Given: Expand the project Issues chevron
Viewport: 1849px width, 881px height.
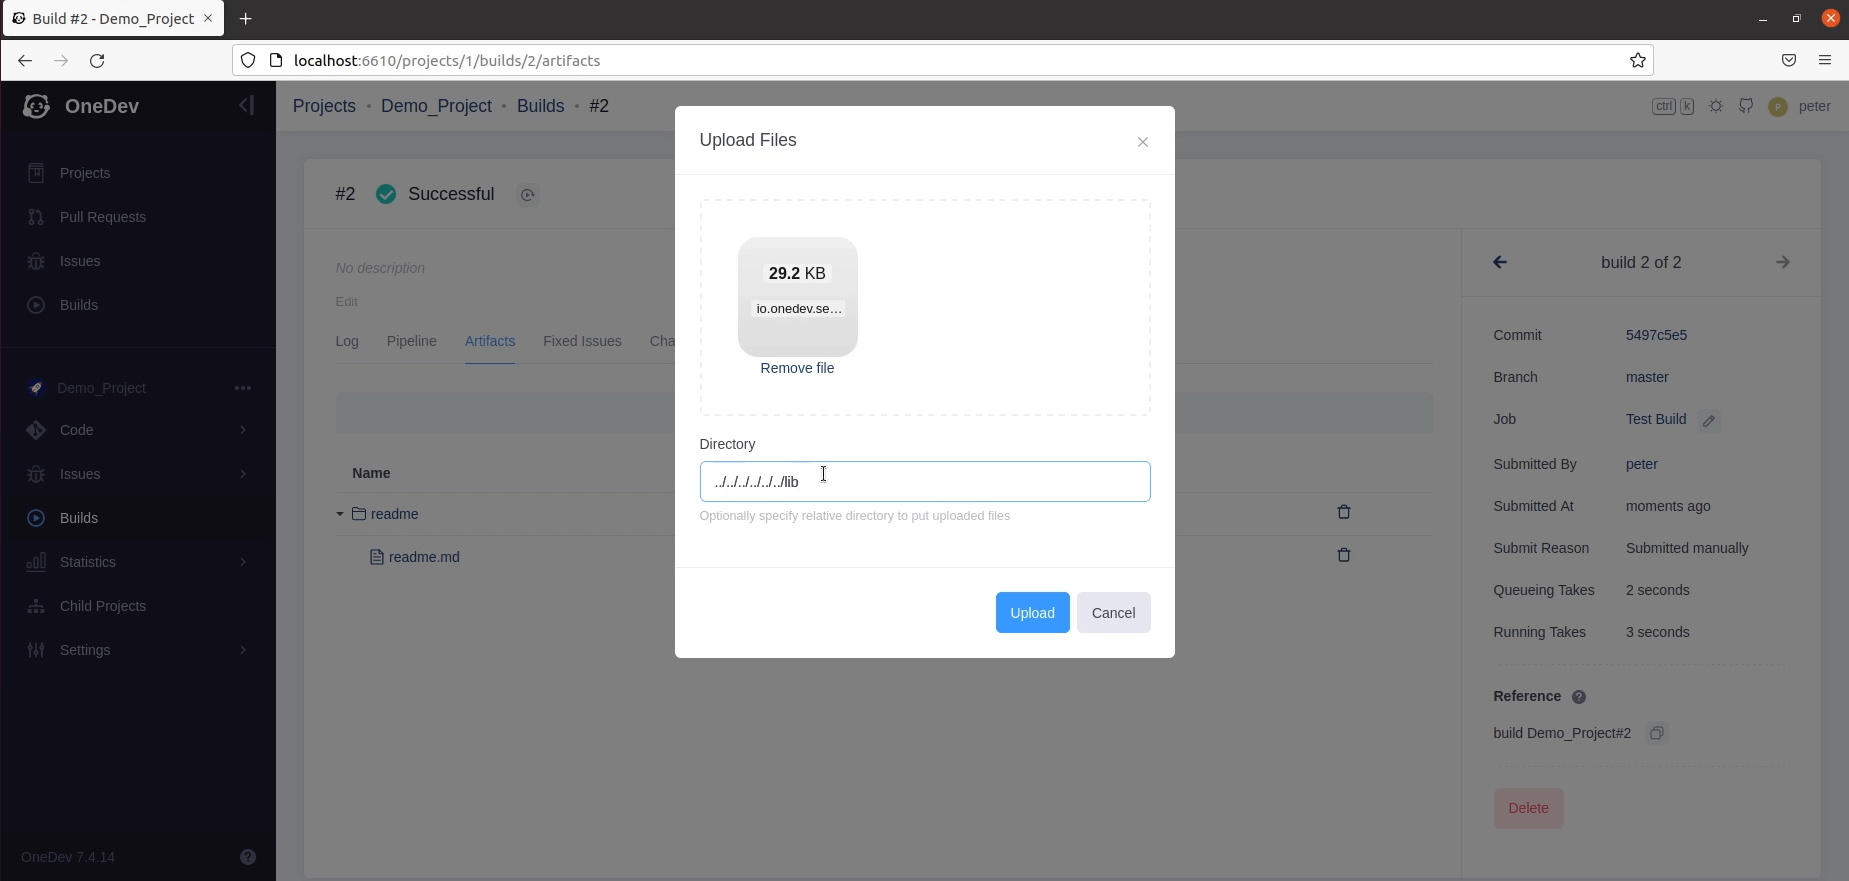Looking at the screenshot, I should coord(243,474).
